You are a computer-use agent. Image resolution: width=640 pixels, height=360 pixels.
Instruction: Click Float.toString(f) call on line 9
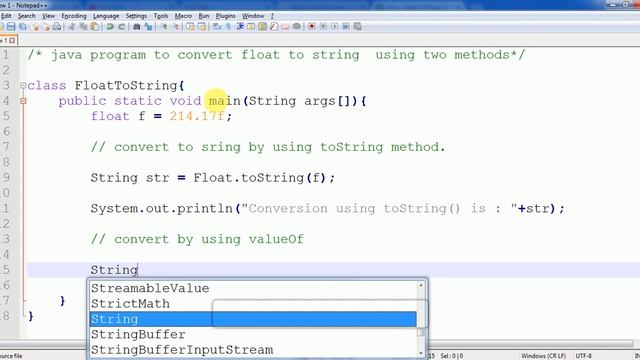(x=260, y=178)
